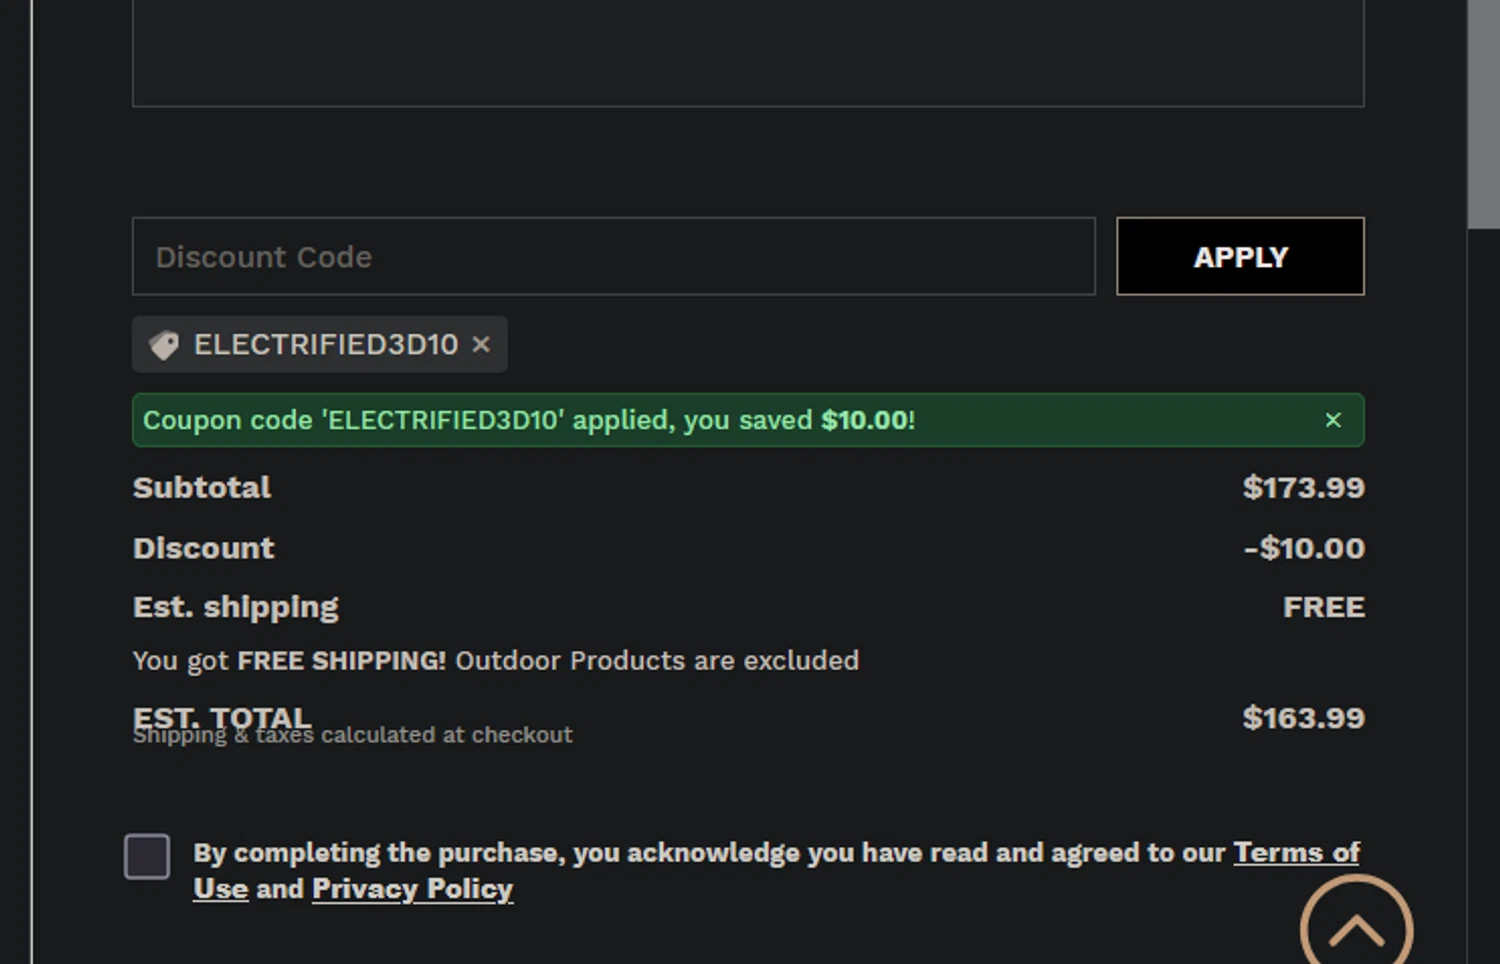Open the Terms of Use link
The width and height of the screenshot is (1500, 964).
[x=1295, y=853]
